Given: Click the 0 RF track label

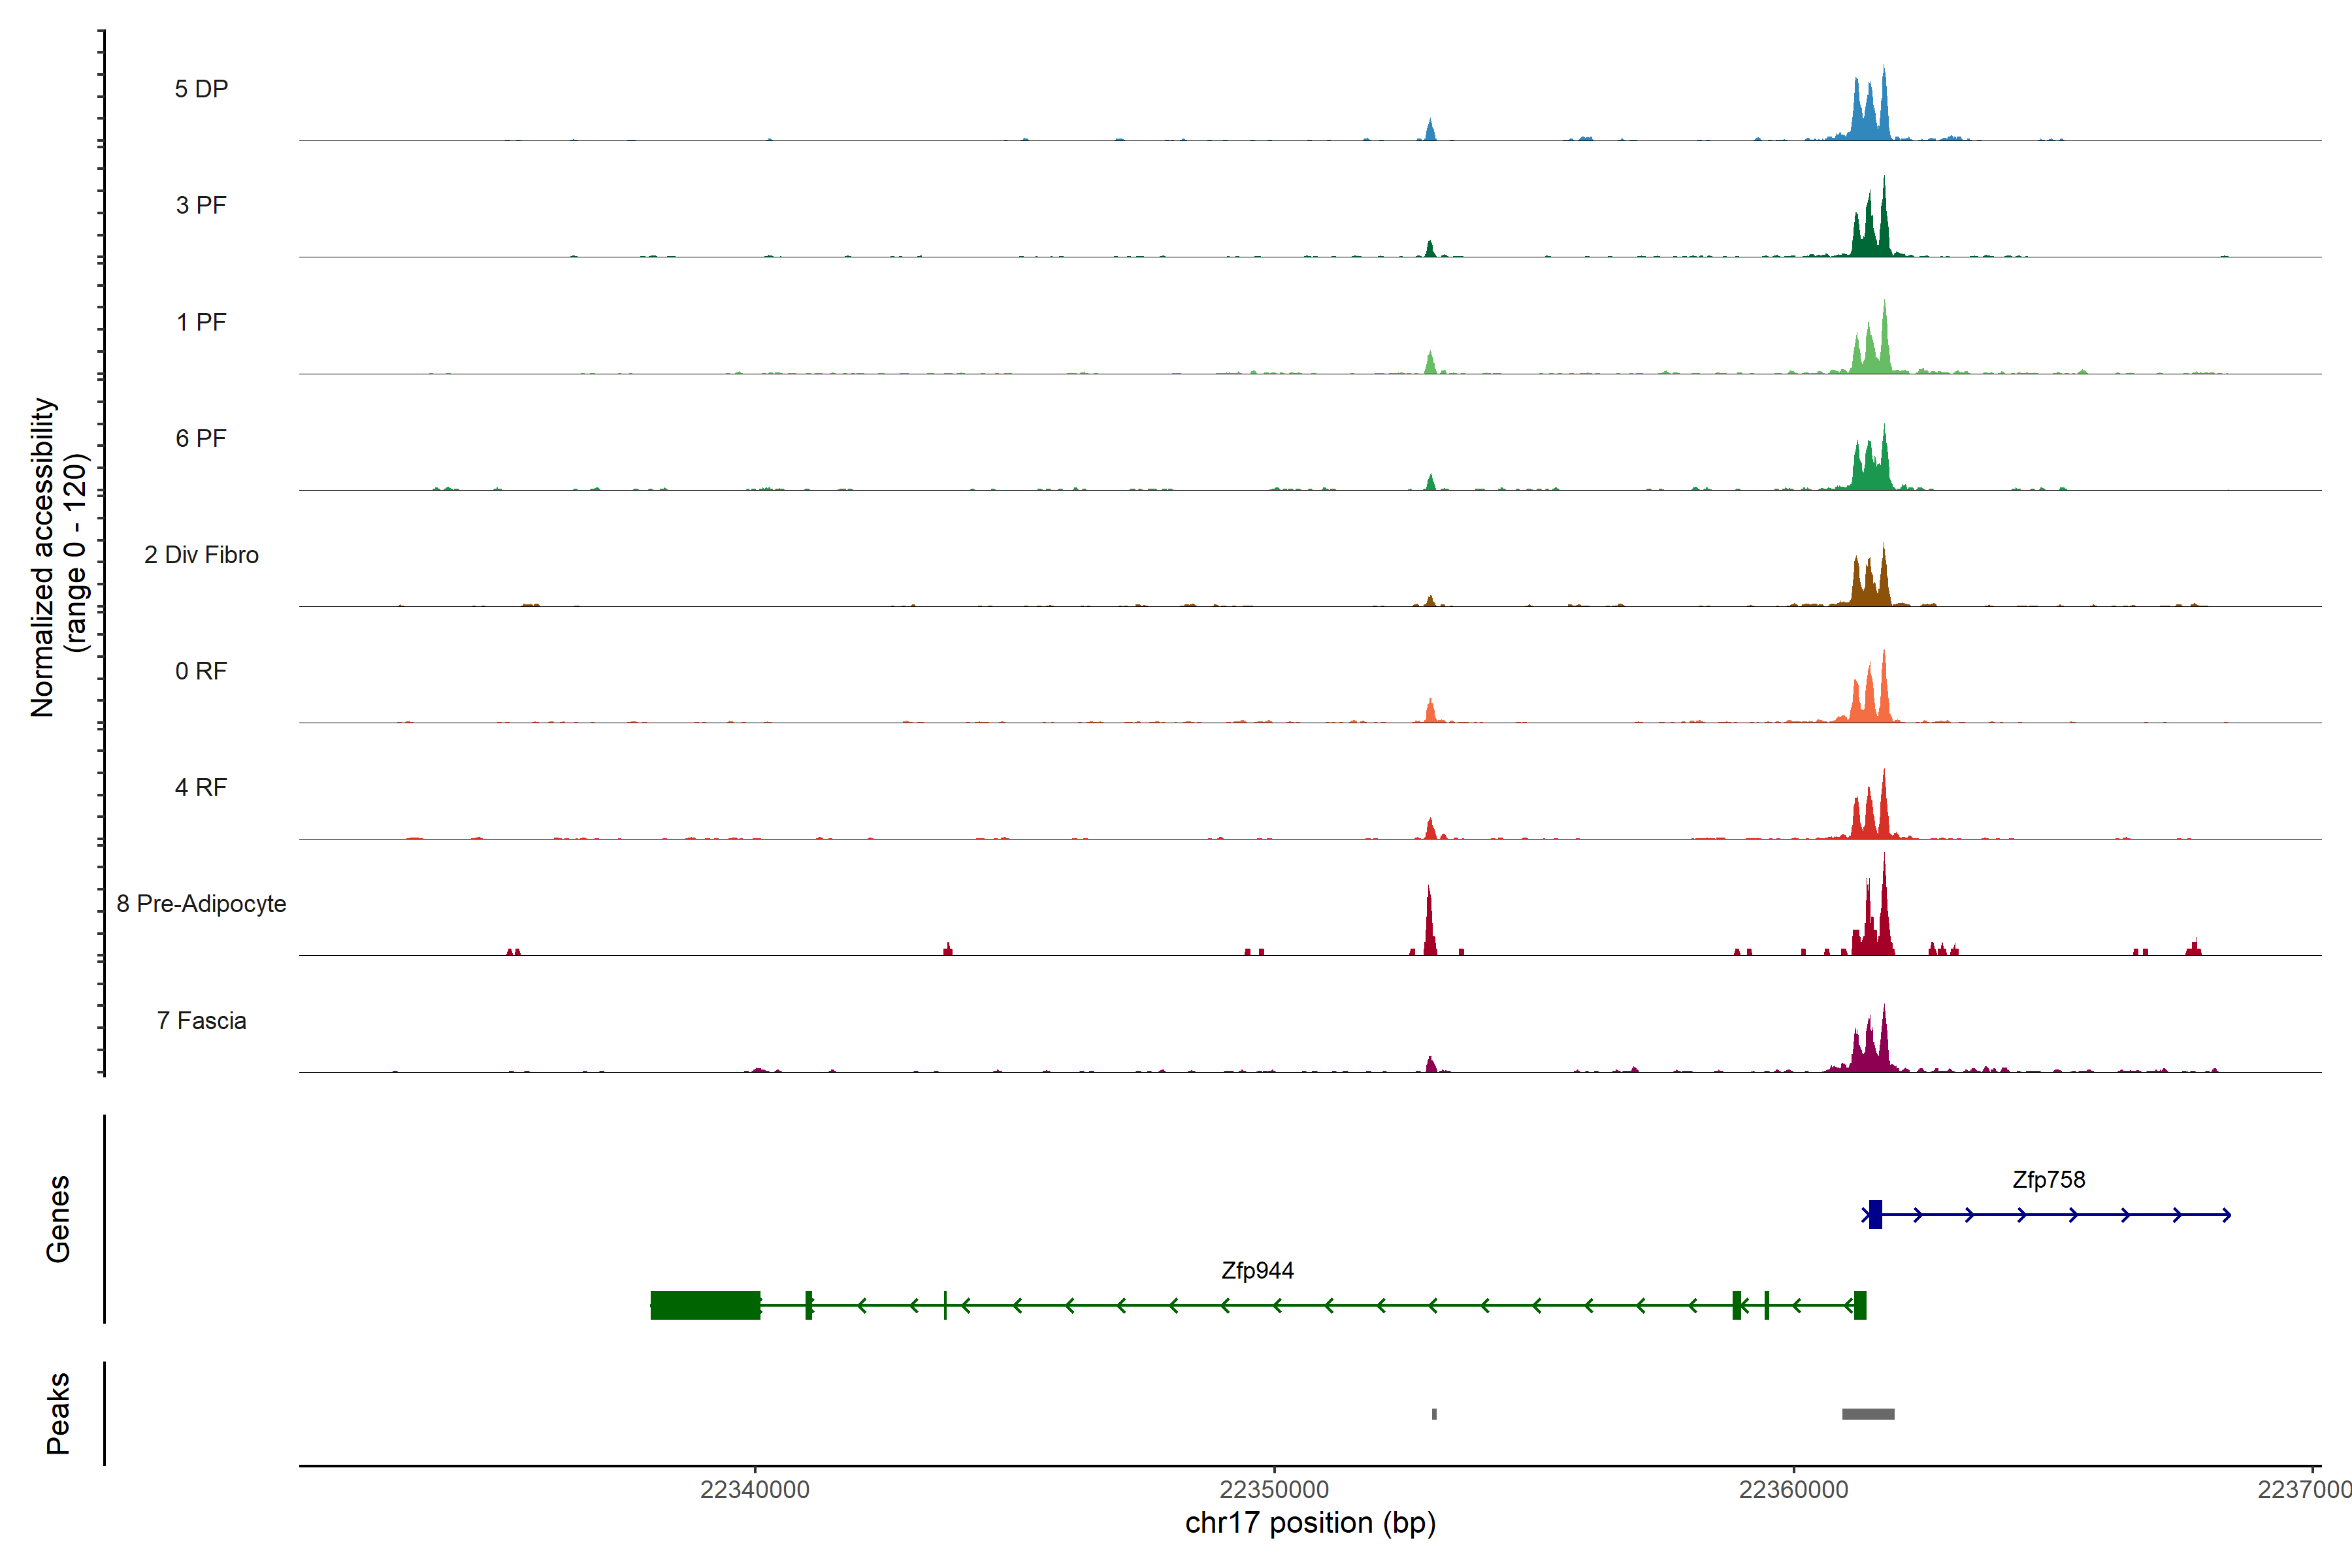Looking at the screenshot, I should click(x=201, y=671).
